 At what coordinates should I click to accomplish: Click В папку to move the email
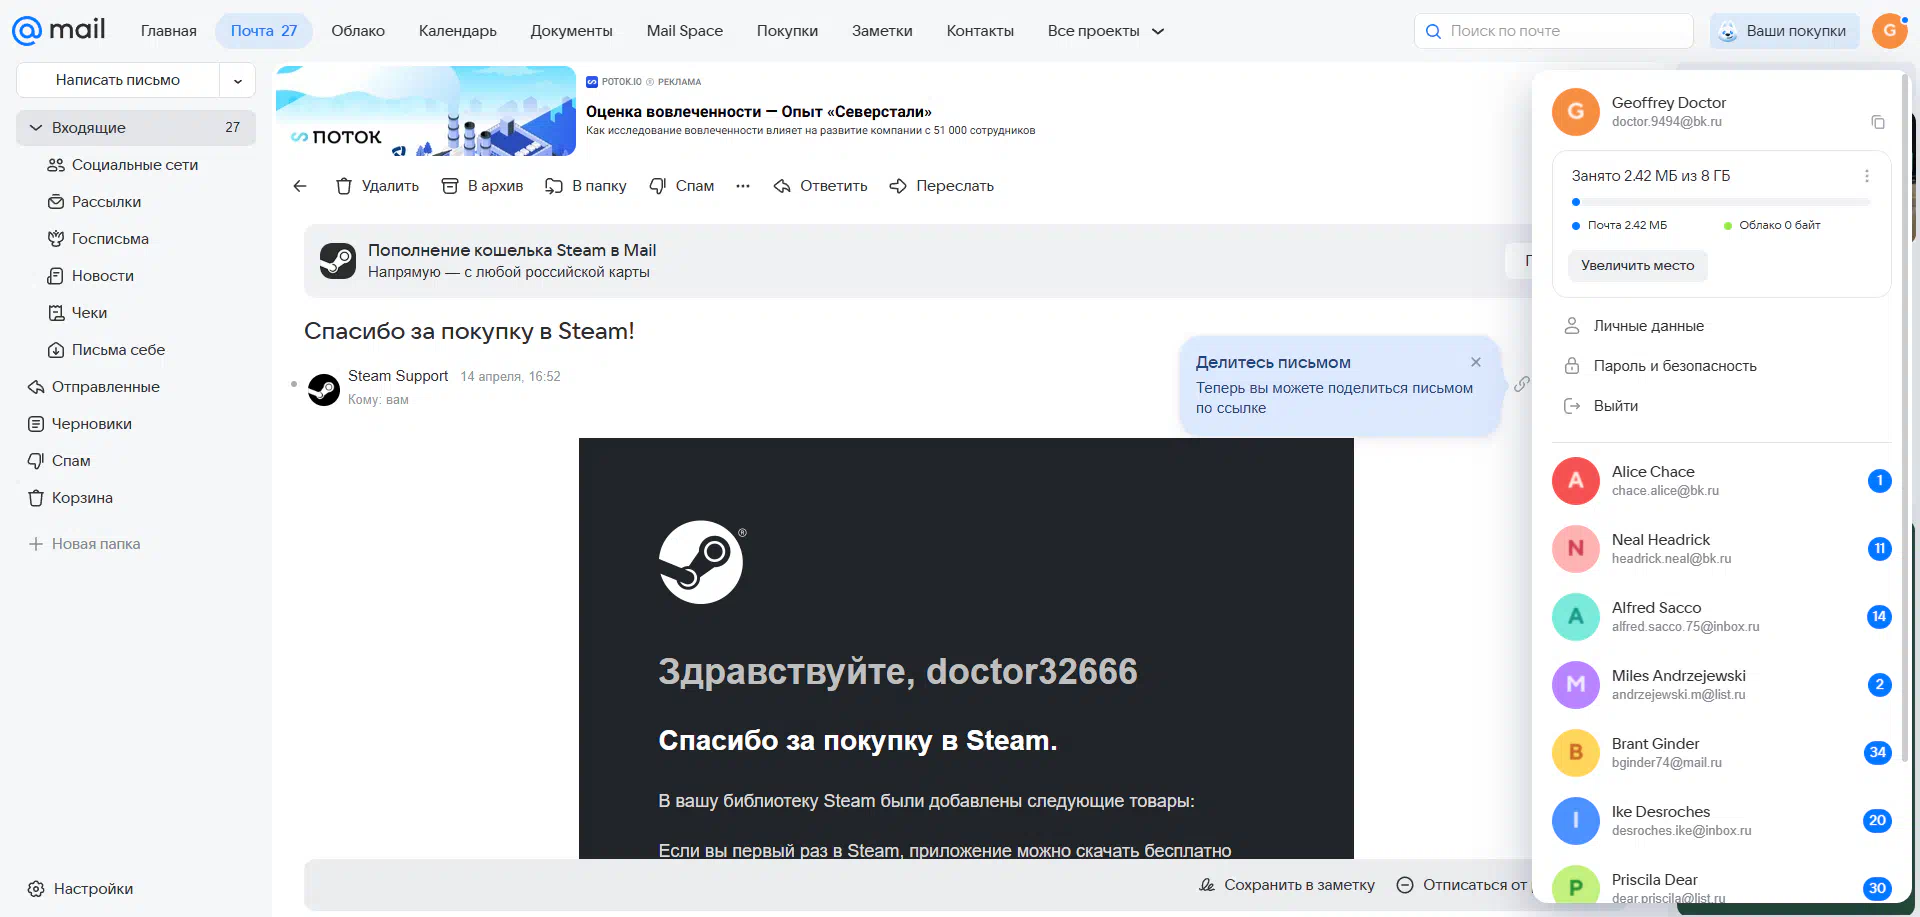click(586, 186)
